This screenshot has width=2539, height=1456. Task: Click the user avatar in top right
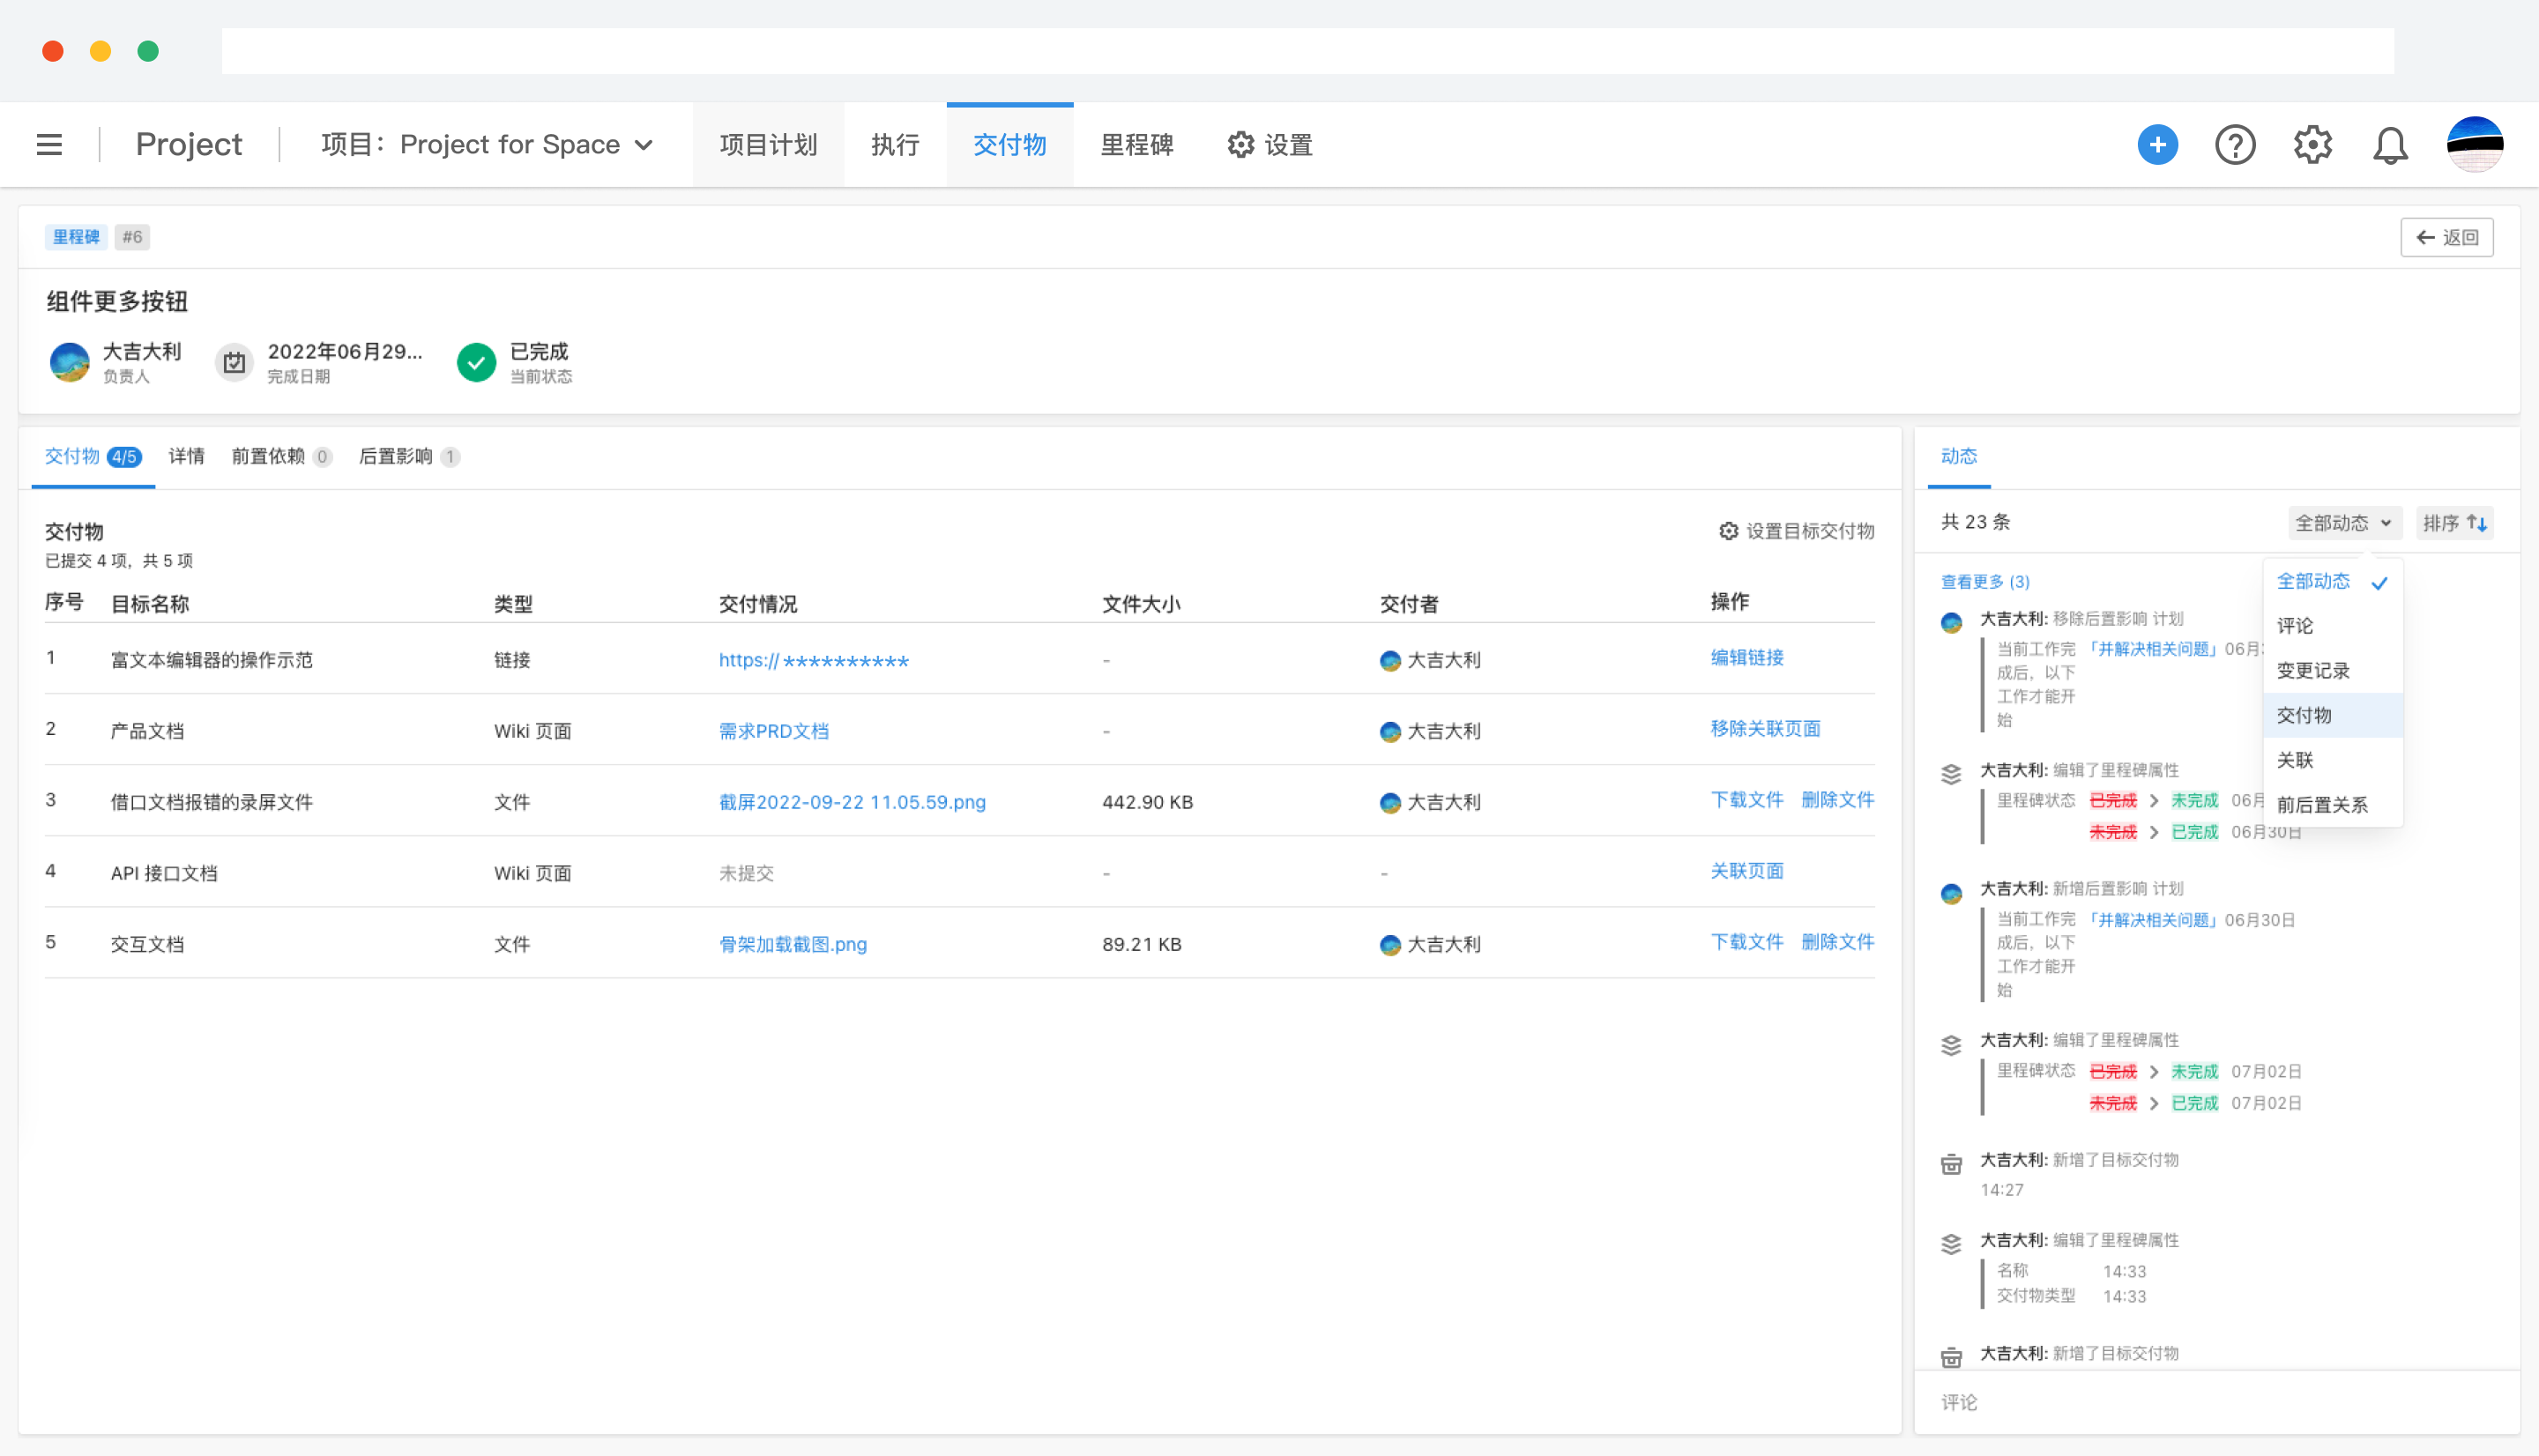(x=2474, y=145)
